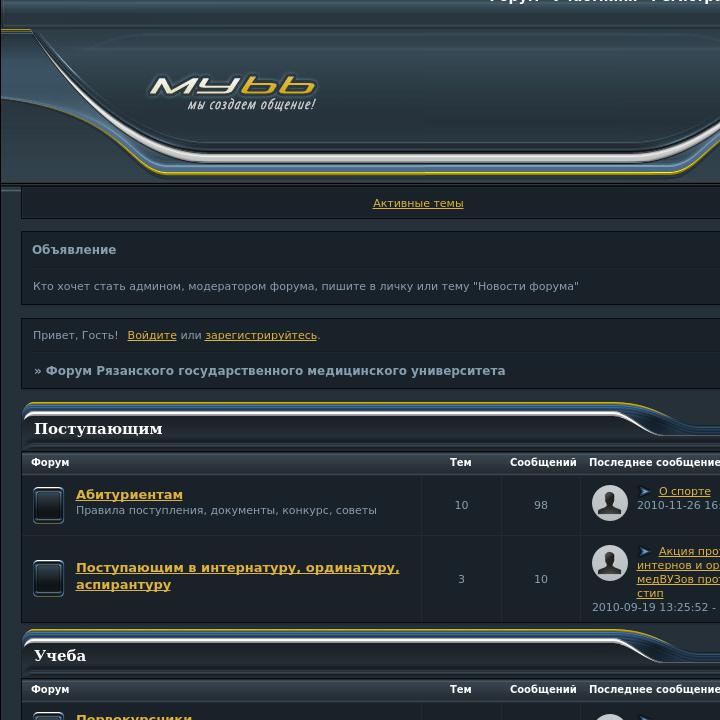The image size is (720, 720).
Task: Click the Правила поступления forum description text
Action: pos(226,511)
